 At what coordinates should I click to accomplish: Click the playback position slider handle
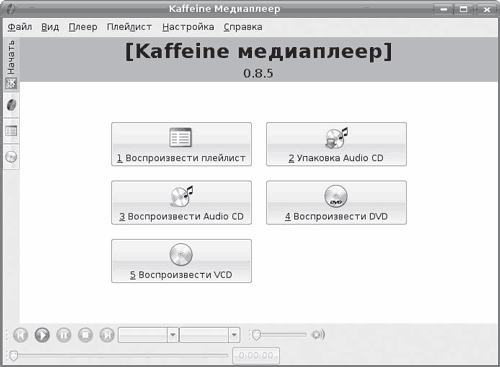13,356
